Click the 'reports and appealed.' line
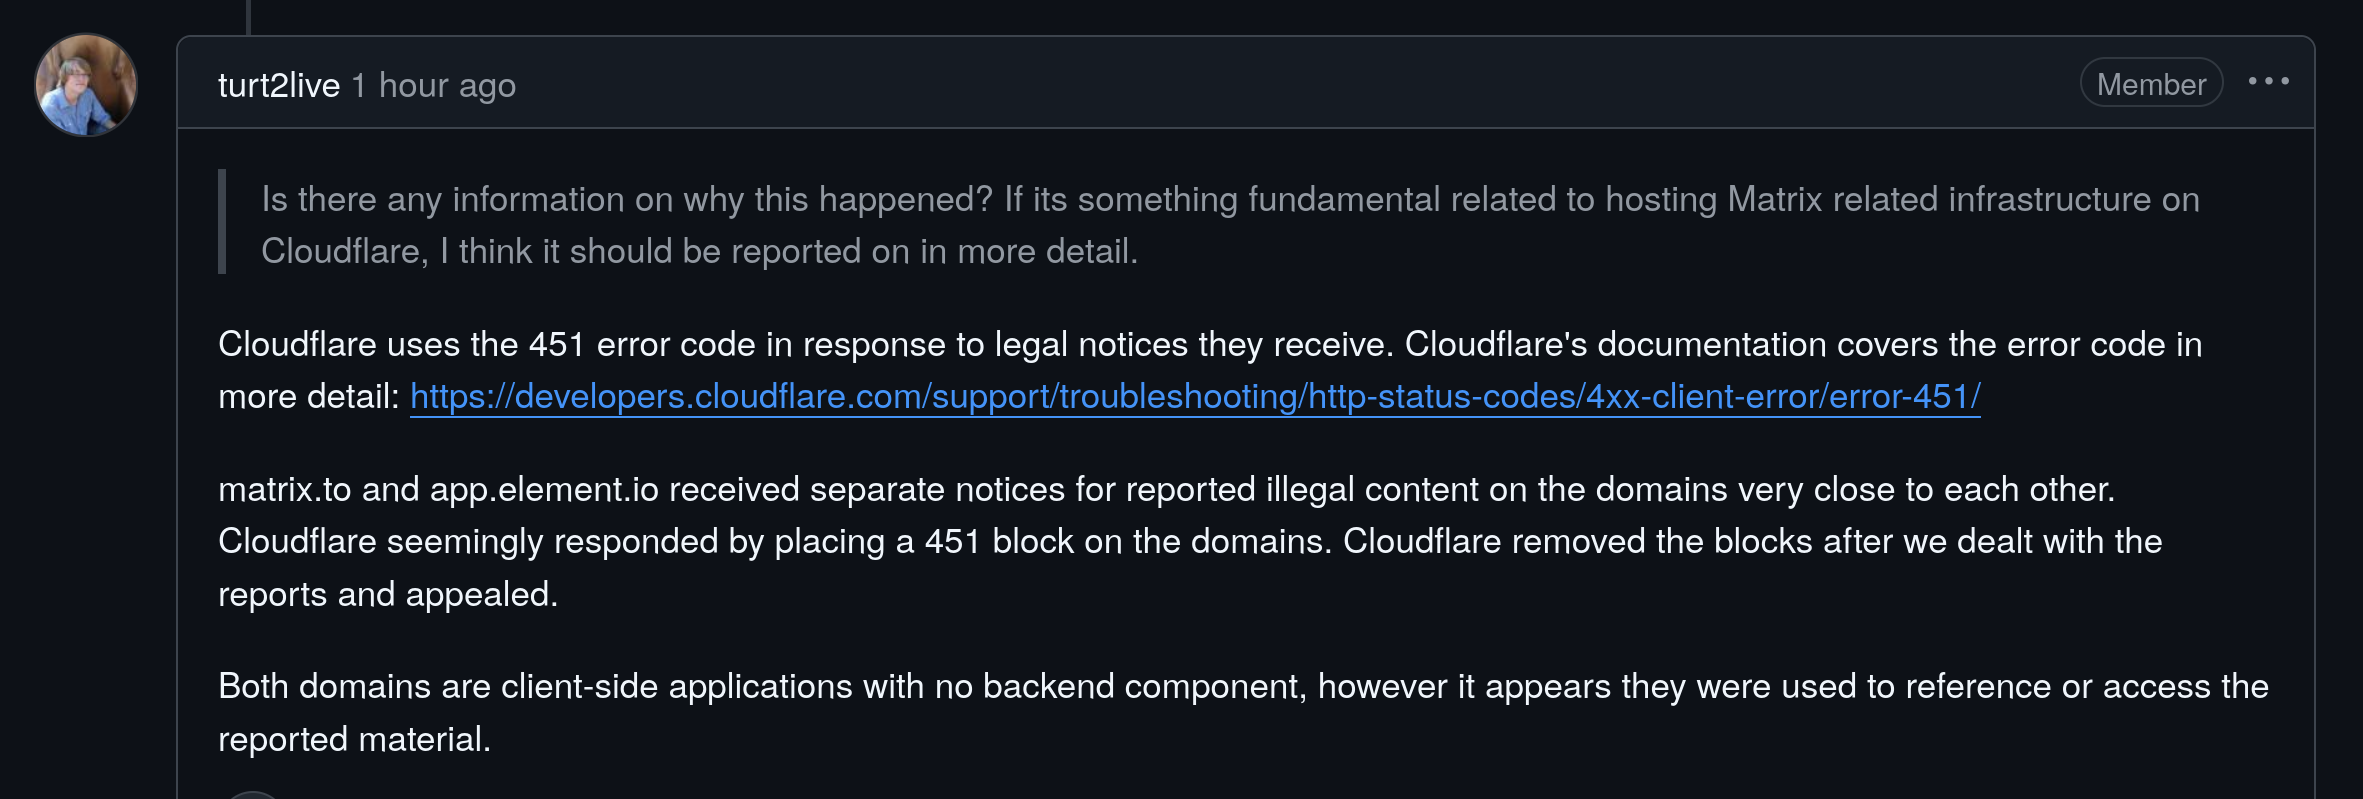The width and height of the screenshot is (2363, 799). (x=388, y=595)
